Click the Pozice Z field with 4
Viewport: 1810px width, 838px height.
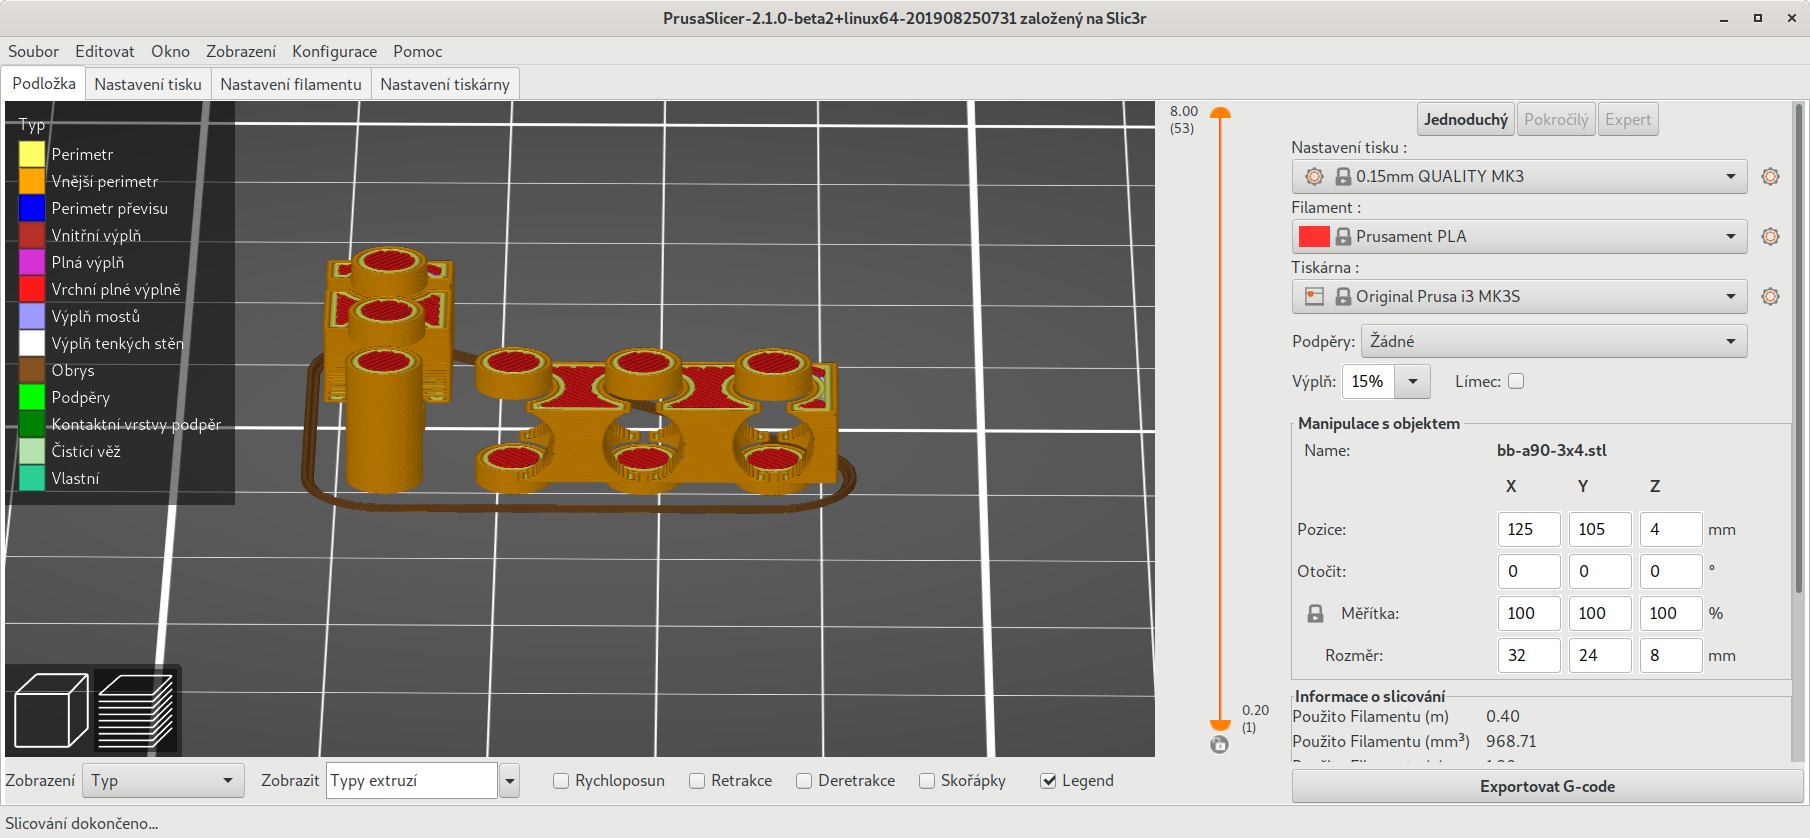point(1671,530)
